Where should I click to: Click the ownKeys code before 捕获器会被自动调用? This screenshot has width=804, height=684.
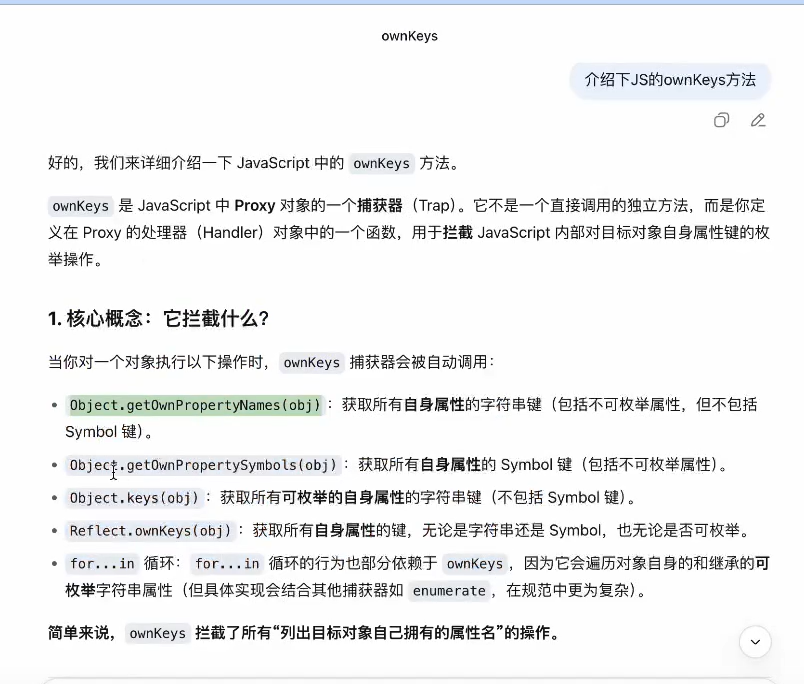311,363
